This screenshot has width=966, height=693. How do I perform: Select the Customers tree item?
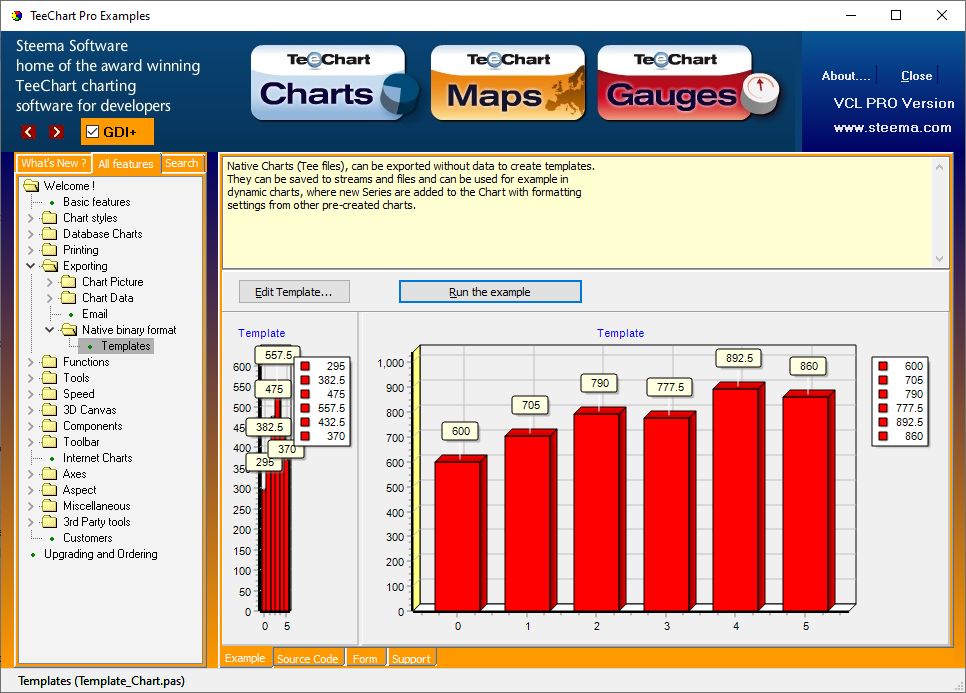[87, 538]
